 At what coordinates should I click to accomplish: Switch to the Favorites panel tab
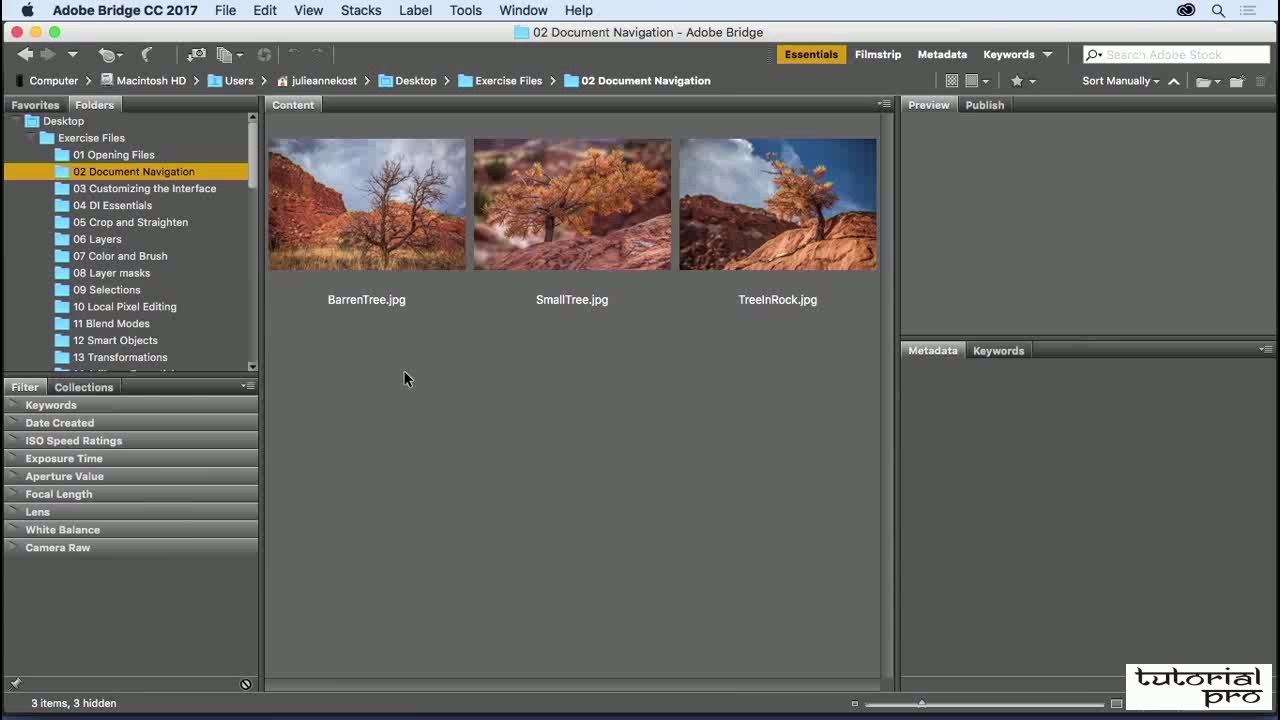(35, 105)
